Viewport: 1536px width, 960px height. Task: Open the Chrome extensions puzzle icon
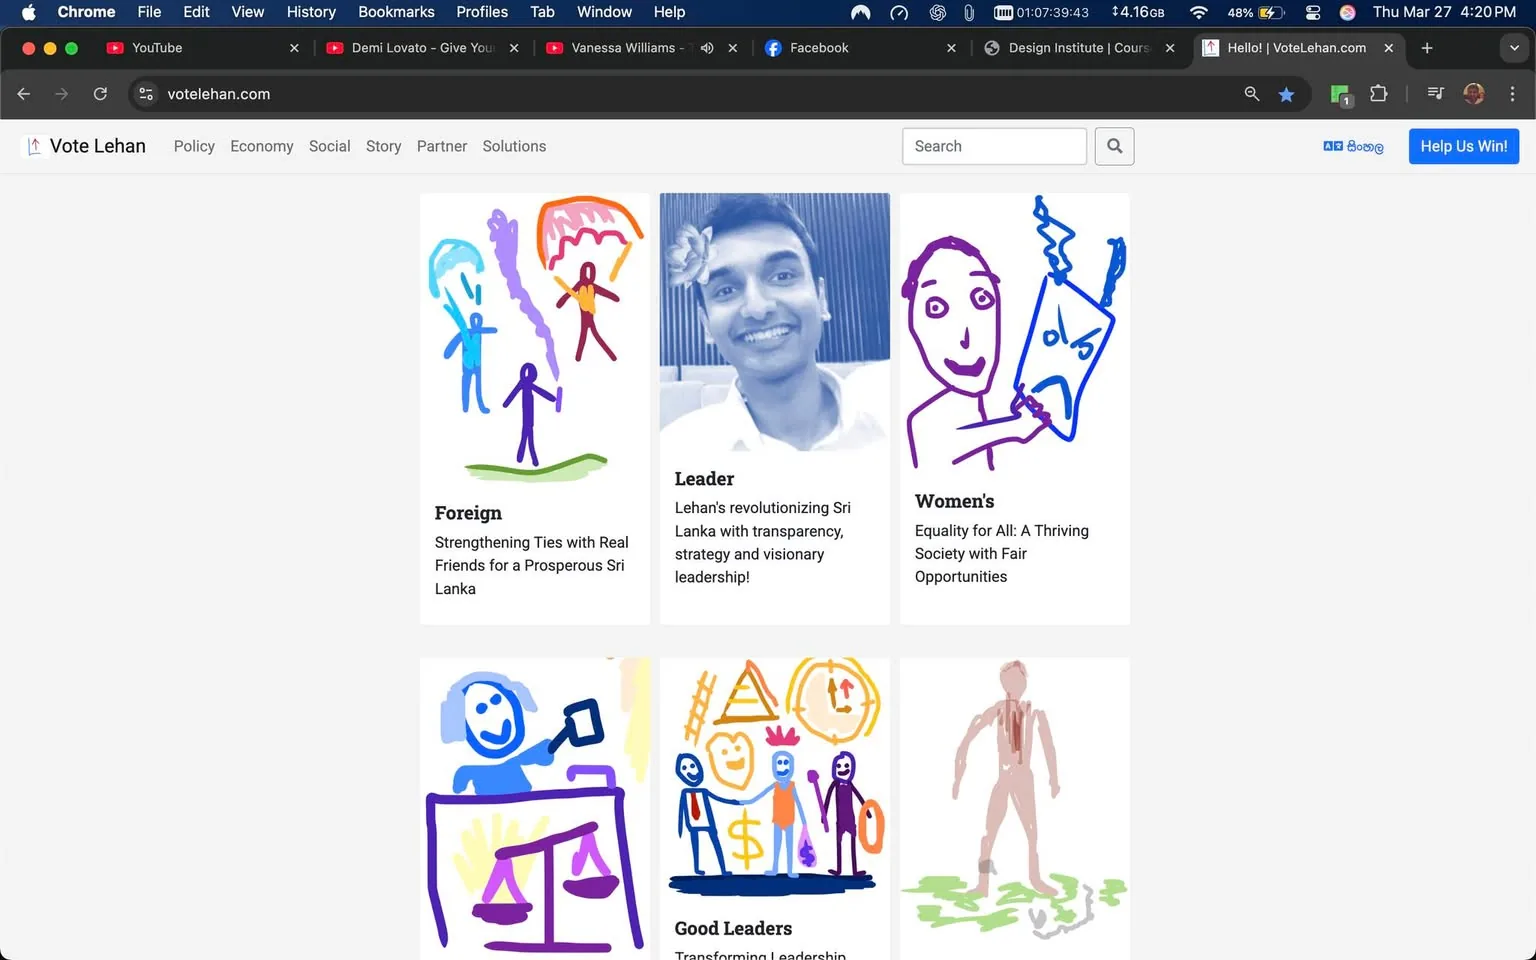(x=1379, y=93)
